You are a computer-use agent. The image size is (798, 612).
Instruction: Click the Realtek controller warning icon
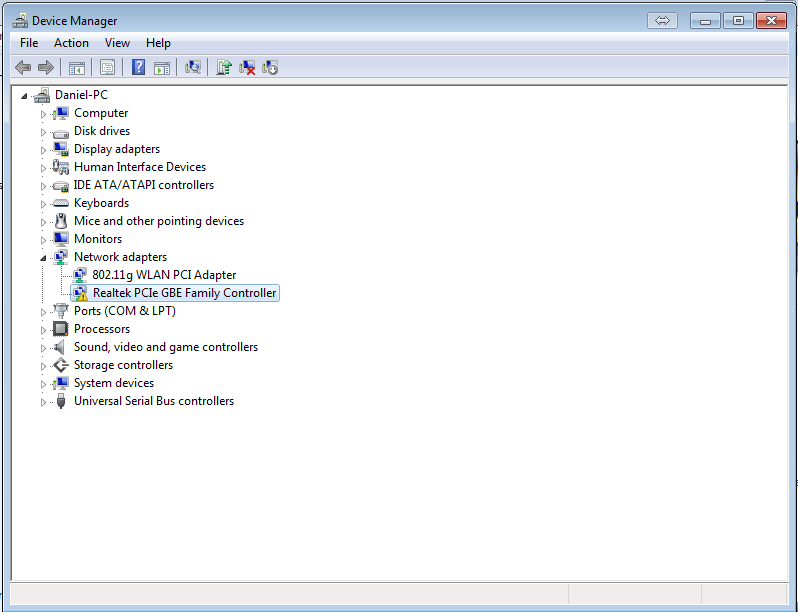[80, 293]
